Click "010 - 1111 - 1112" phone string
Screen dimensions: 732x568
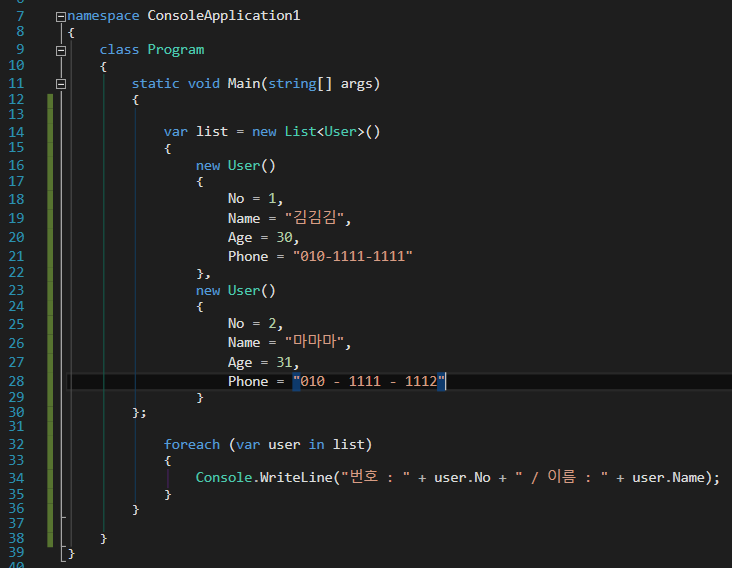click(369, 381)
